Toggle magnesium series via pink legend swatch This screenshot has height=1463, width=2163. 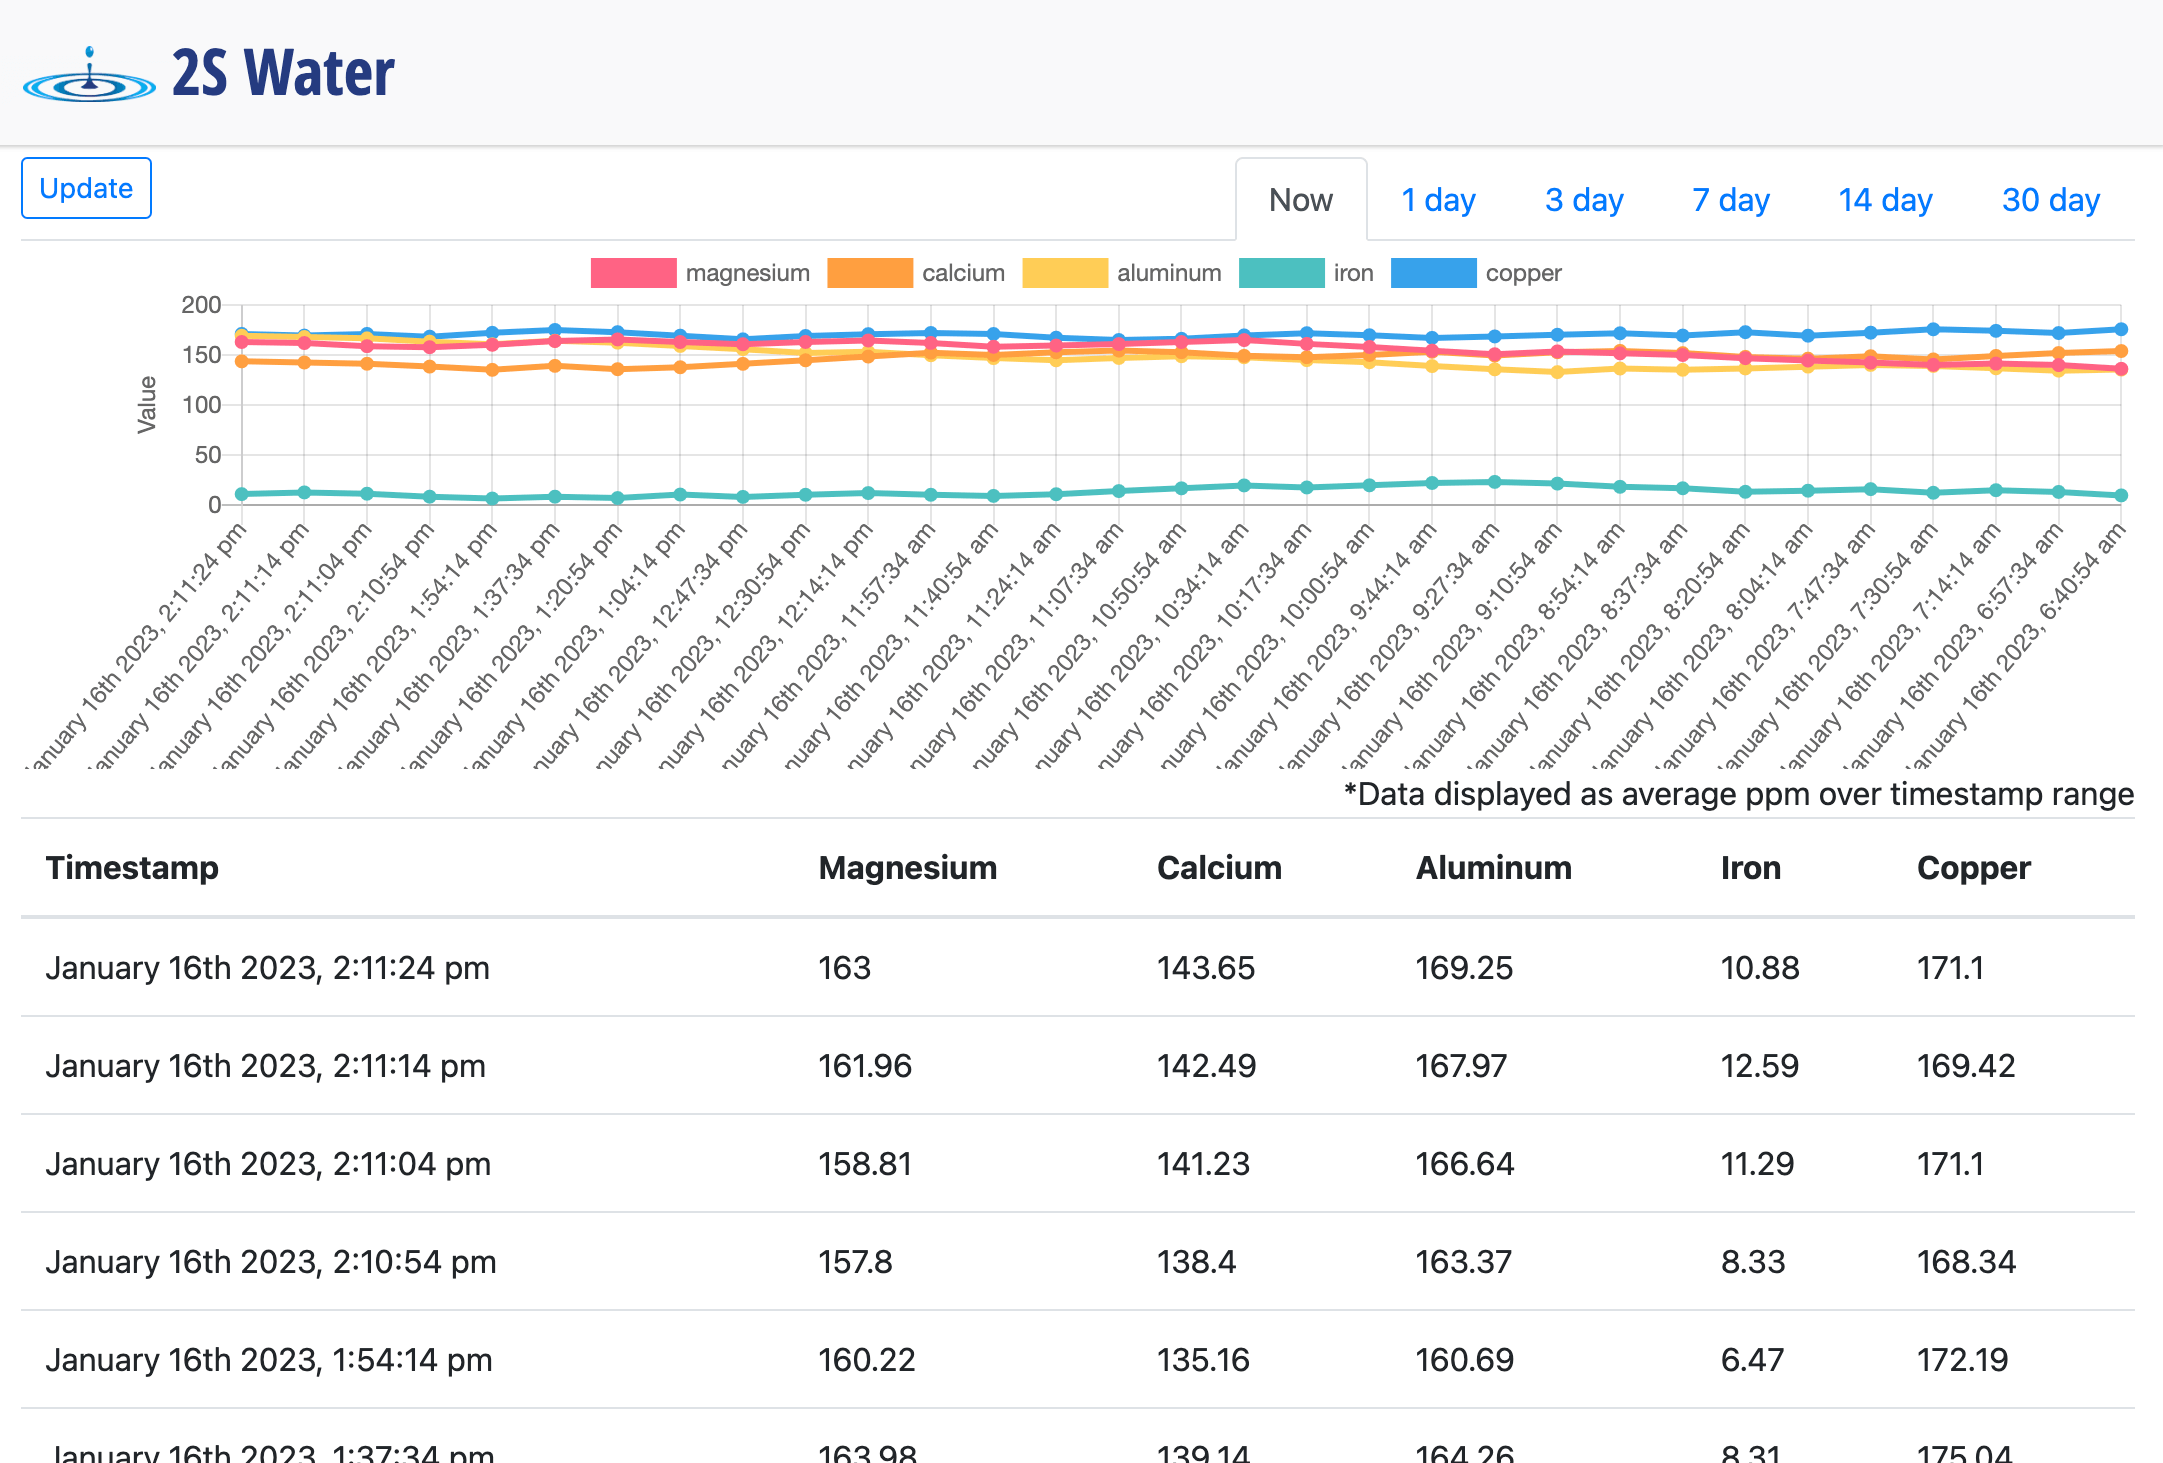tap(633, 273)
